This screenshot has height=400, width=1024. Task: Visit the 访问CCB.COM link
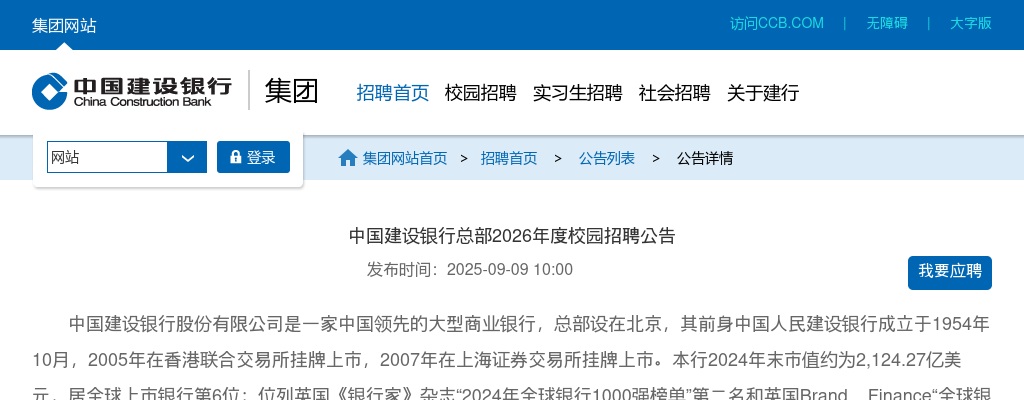pos(777,24)
